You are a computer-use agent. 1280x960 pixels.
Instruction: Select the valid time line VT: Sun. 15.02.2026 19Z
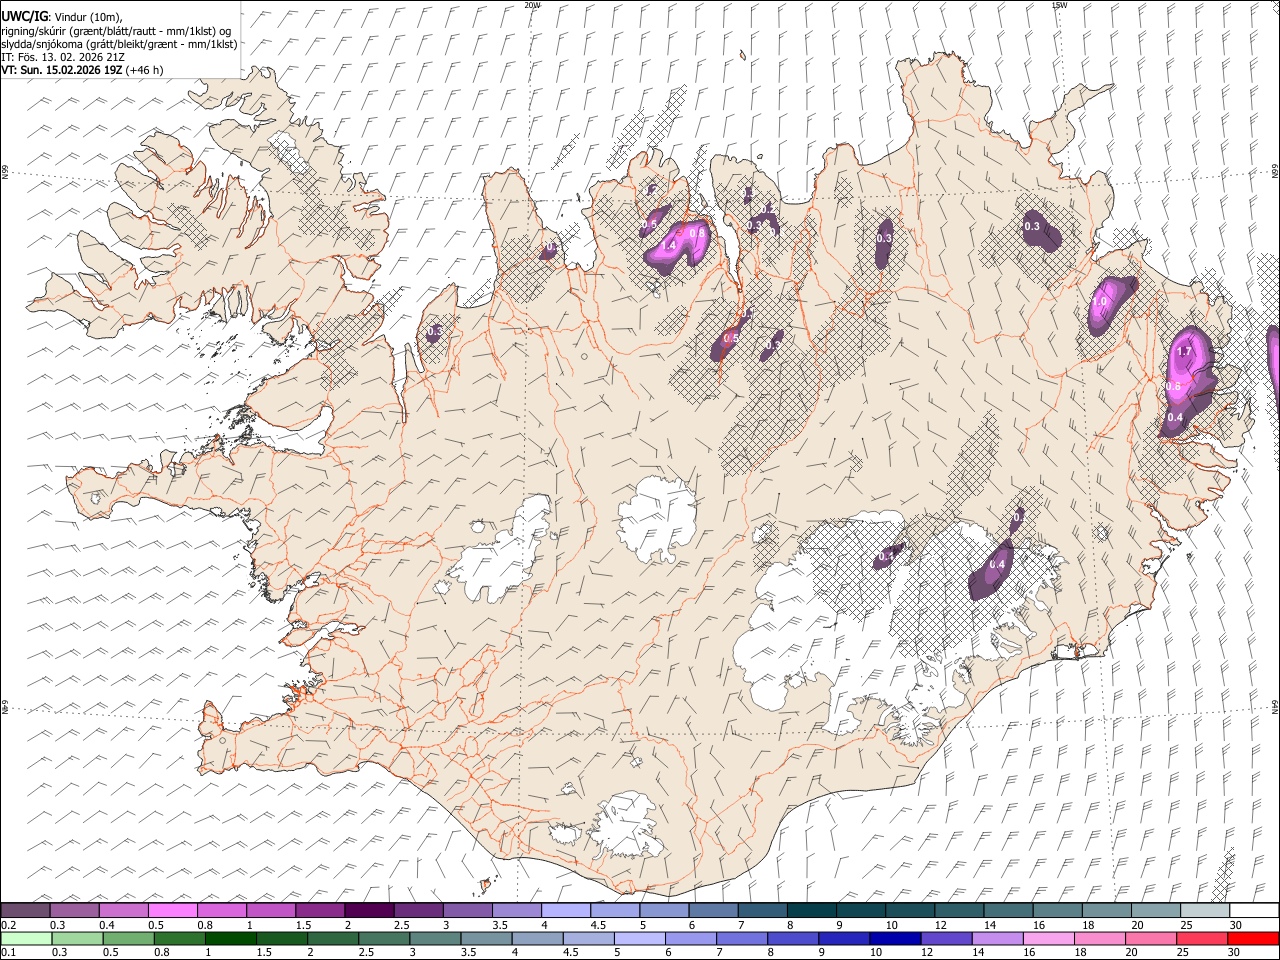click(x=82, y=70)
